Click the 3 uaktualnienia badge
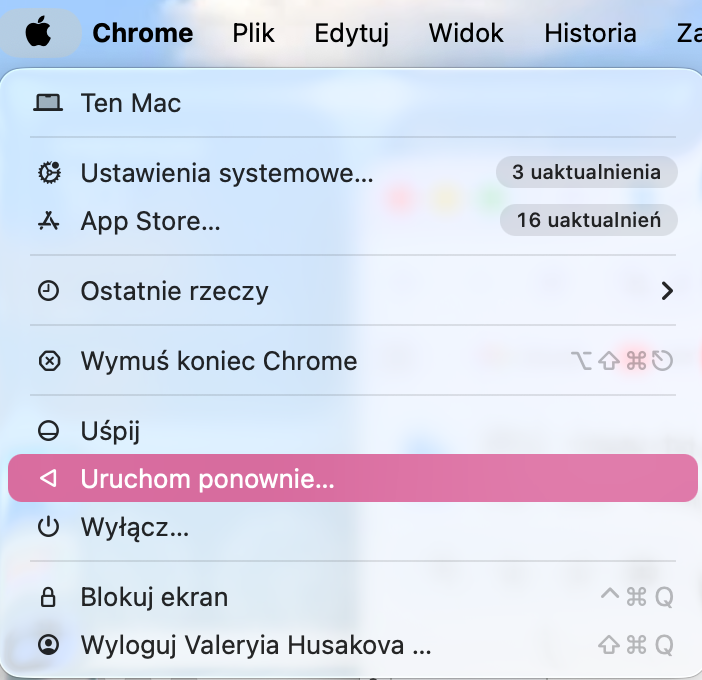This screenshot has height=680, width=702. coord(586,172)
